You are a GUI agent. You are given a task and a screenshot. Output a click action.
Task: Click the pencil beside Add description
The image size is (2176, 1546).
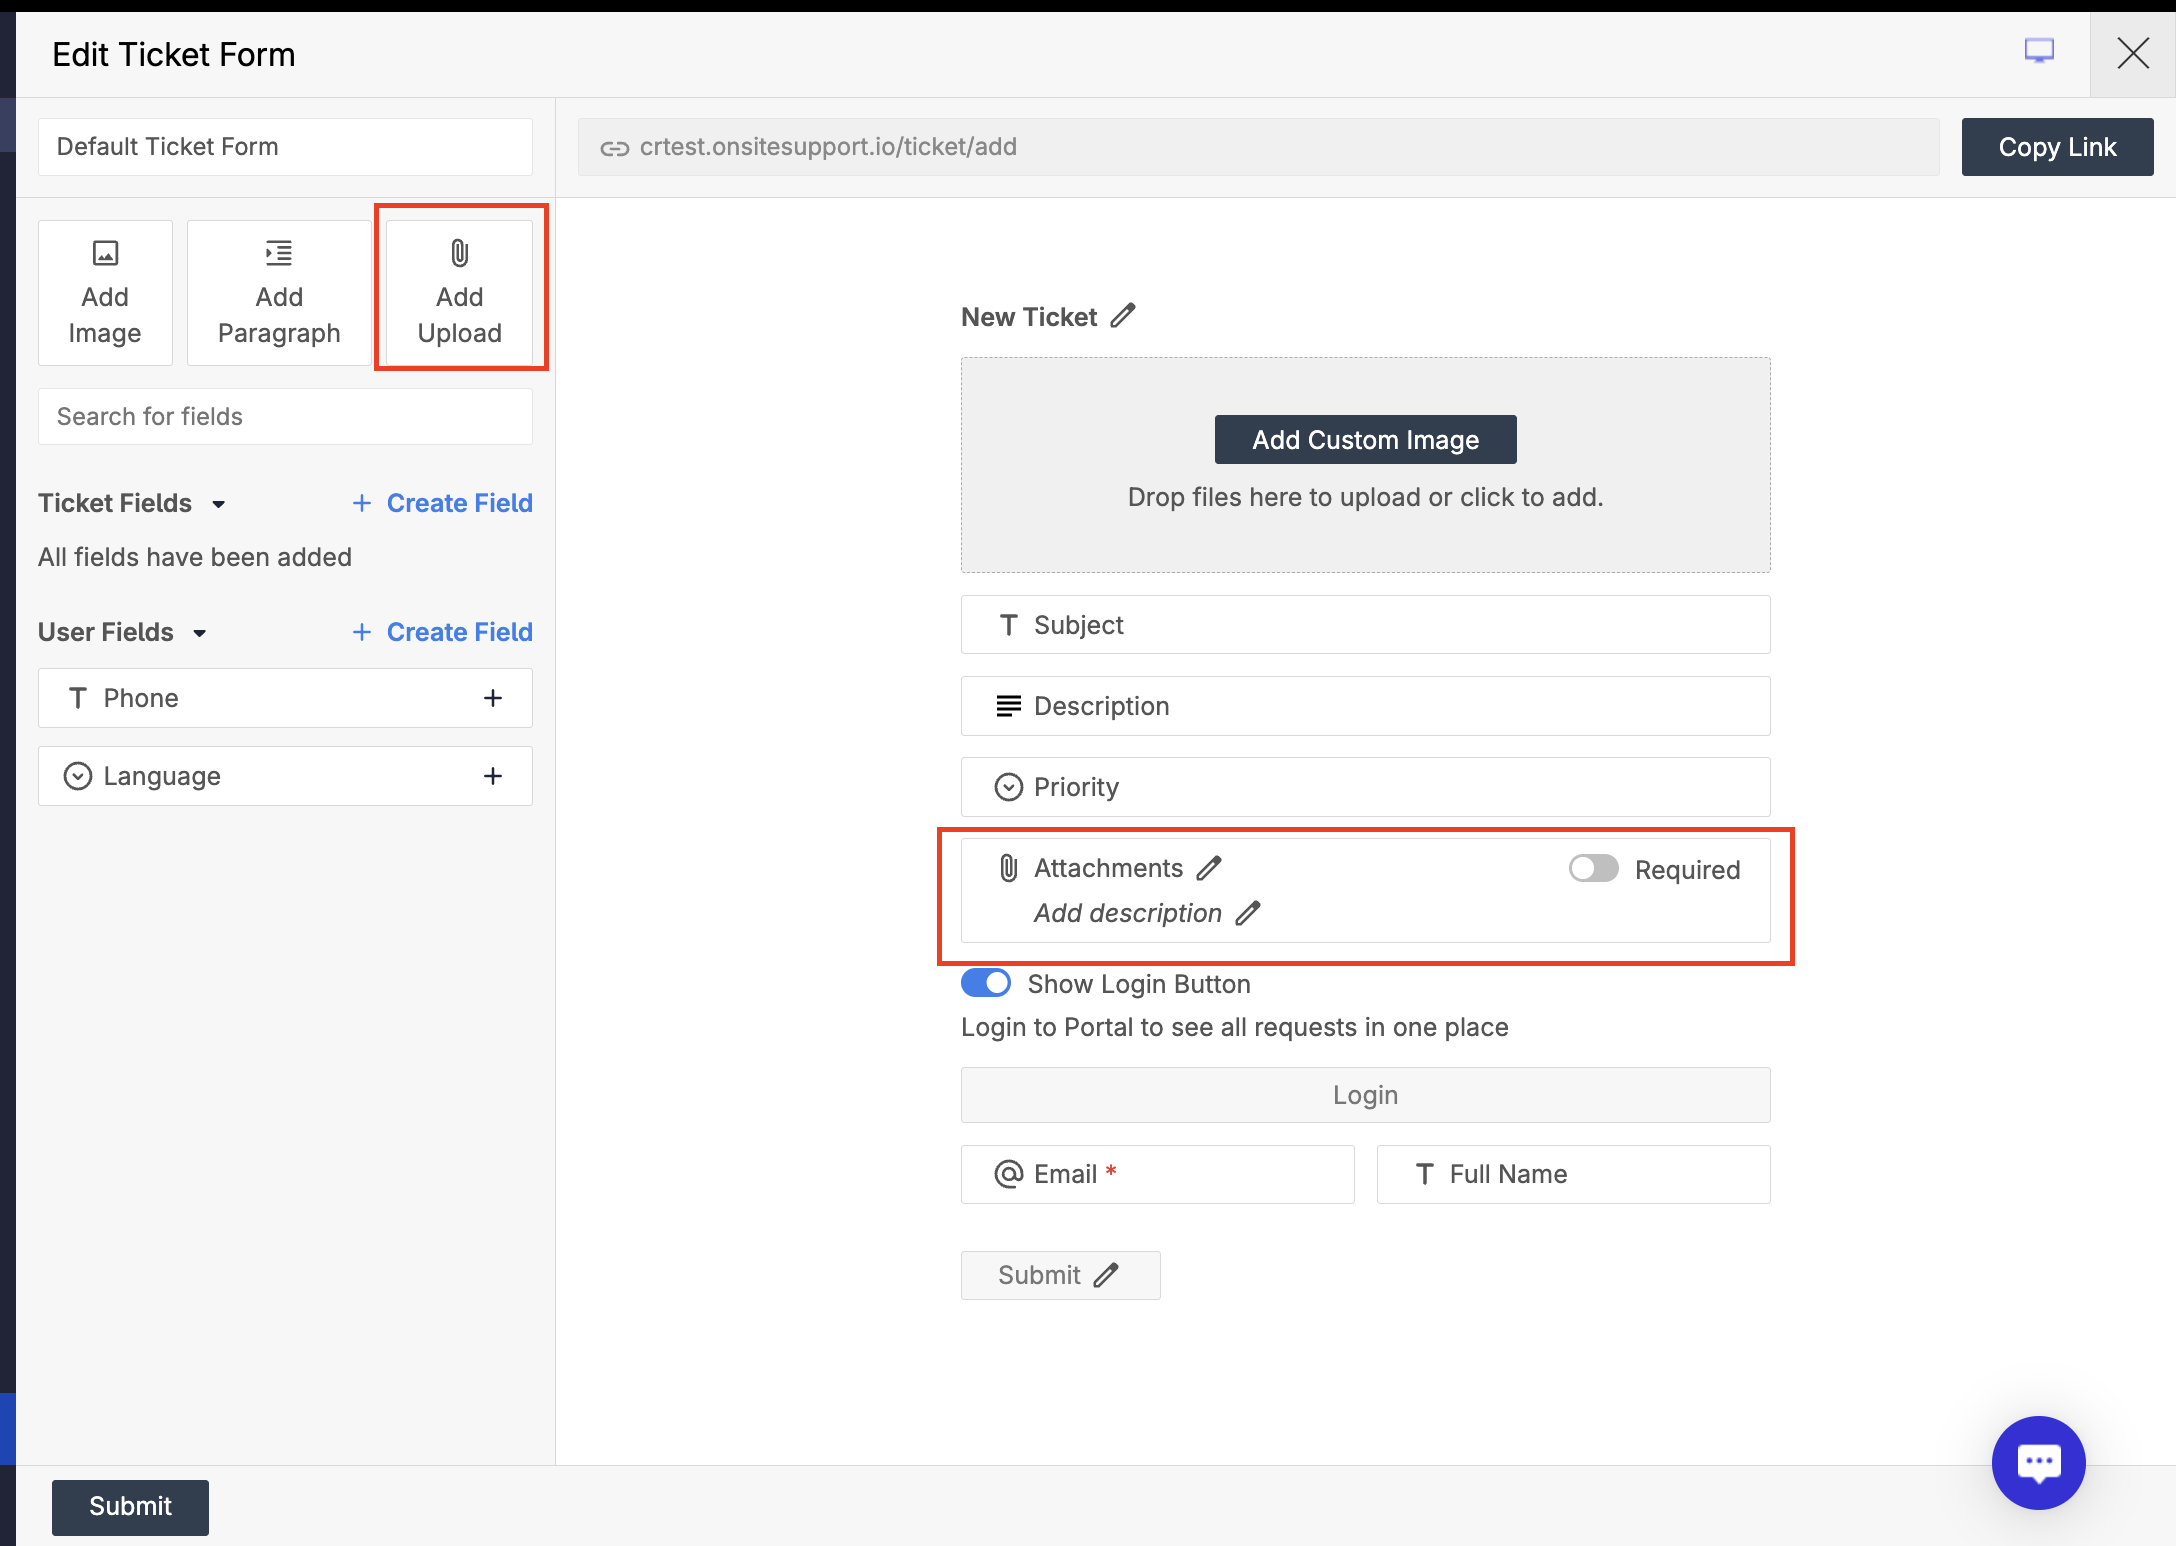(x=1248, y=913)
